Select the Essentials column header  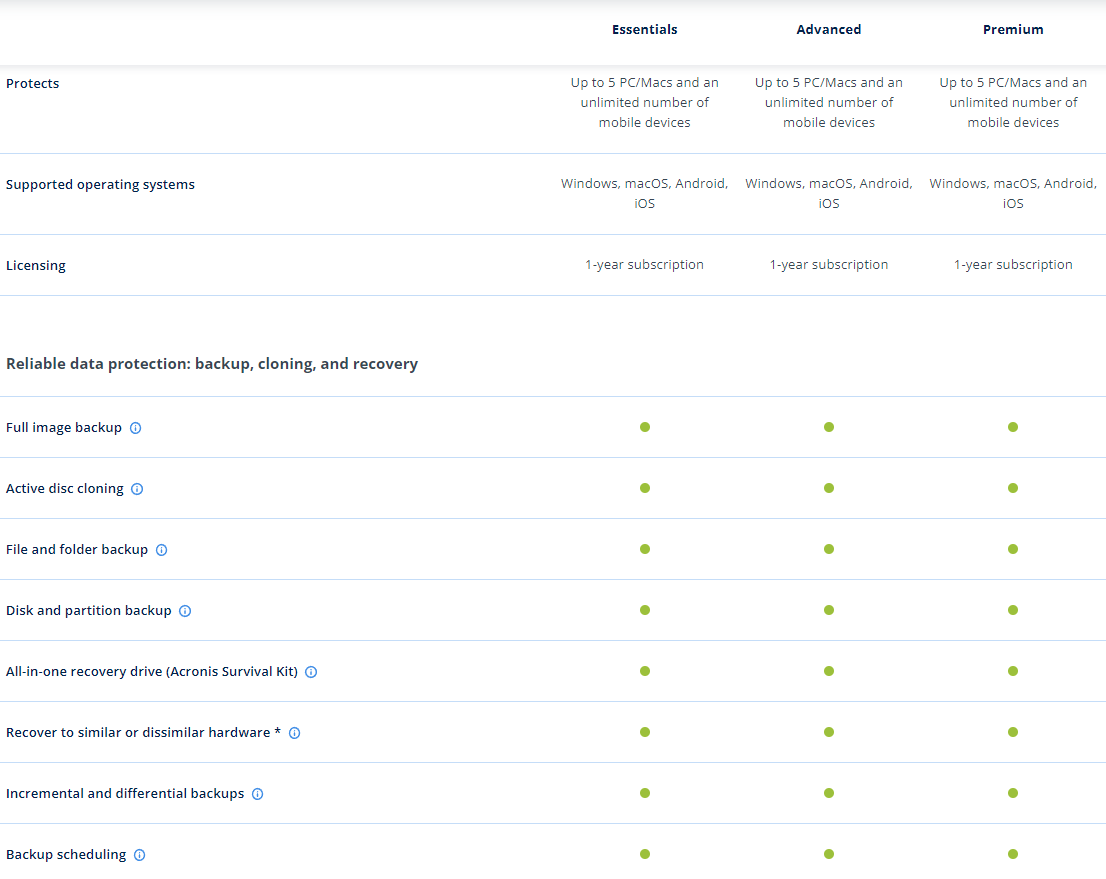point(644,30)
